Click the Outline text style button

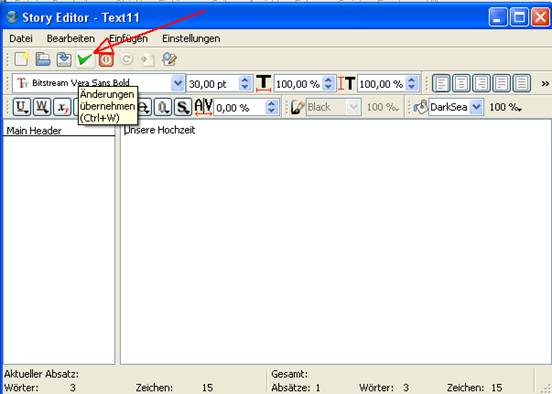(163, 107)
